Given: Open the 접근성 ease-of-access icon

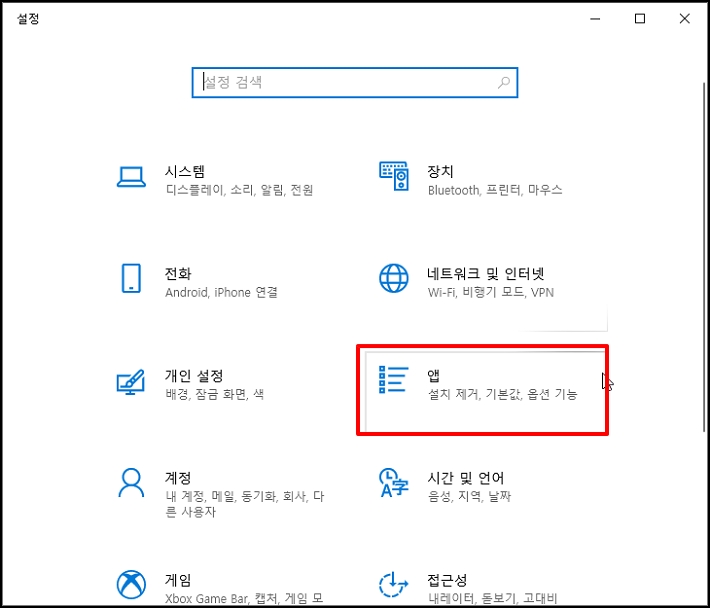Looking at the screenshot, I should [393, 584].
